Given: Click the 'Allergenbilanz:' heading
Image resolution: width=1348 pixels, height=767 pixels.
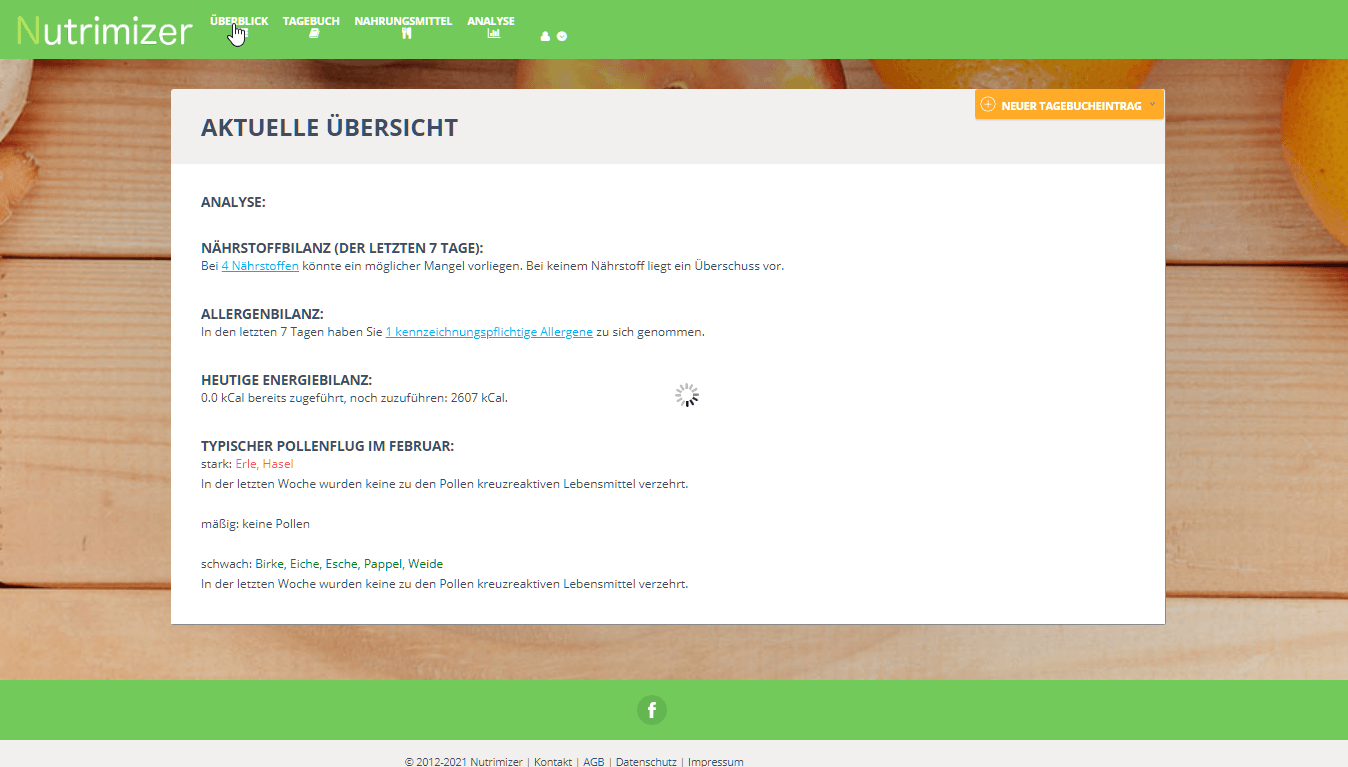Looking at the screenshot, I should coord(262,314).
